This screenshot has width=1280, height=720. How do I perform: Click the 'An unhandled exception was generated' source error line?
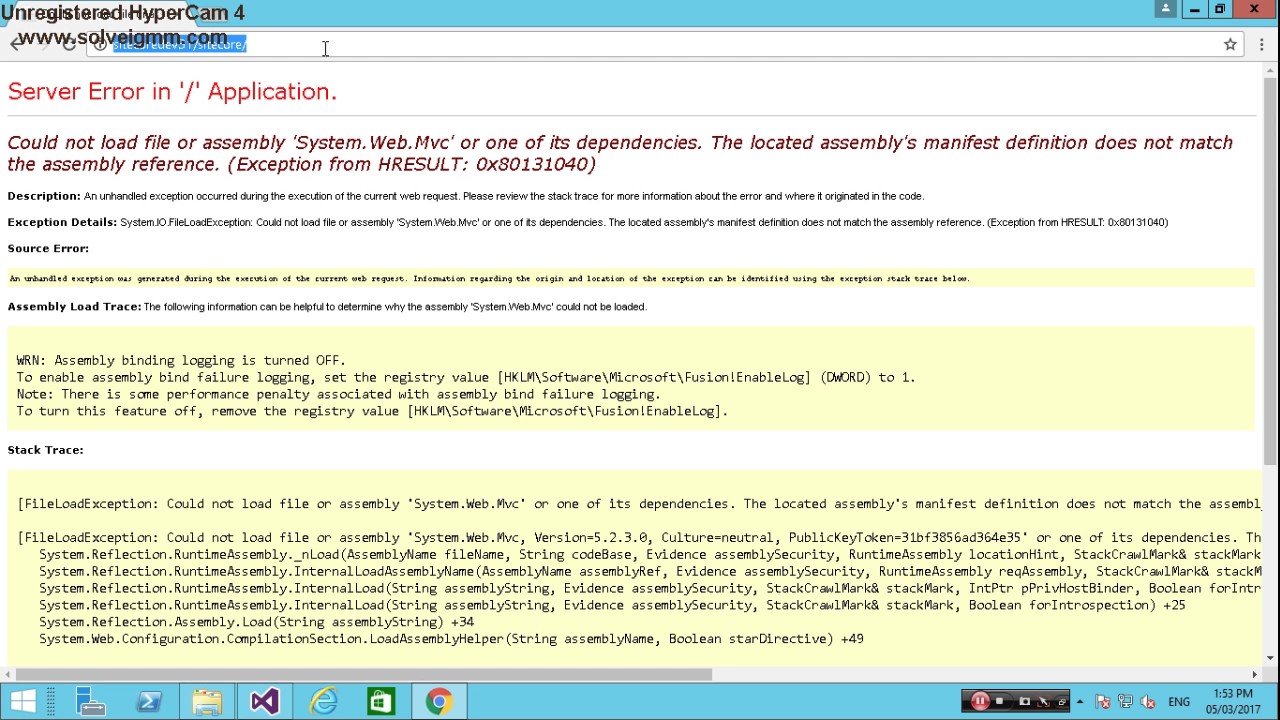(x=489, y=279)
